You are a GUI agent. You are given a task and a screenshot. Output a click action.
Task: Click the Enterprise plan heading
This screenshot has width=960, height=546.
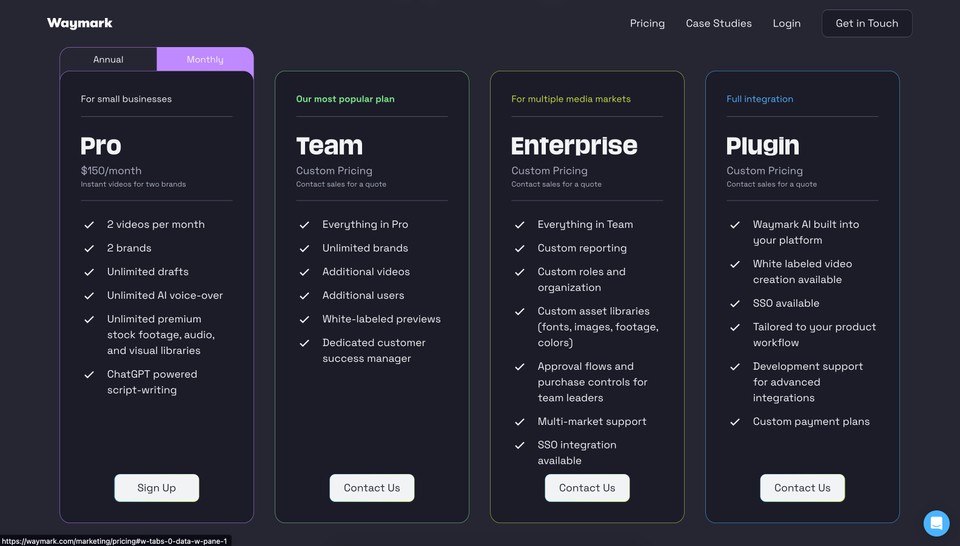tap(574, 146)
